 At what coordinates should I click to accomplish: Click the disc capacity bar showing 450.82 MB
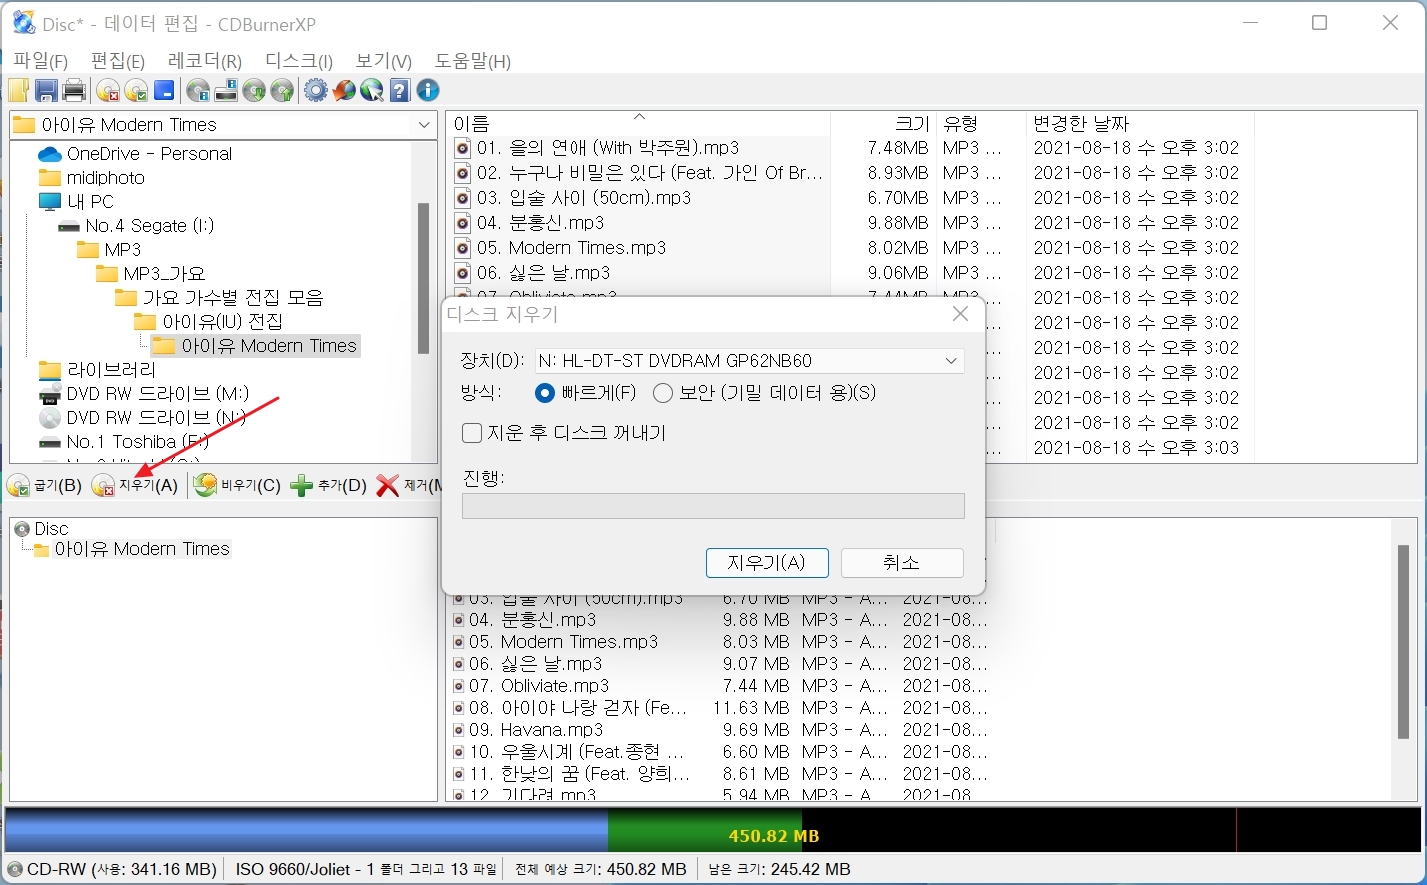click(x=713, y=830)
